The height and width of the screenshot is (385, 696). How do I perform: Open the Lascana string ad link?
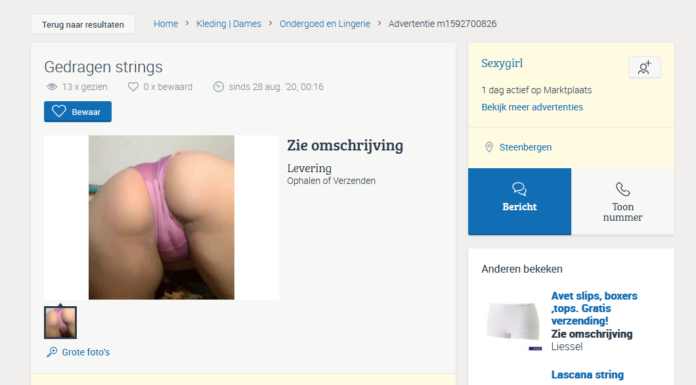click(587, 375)
